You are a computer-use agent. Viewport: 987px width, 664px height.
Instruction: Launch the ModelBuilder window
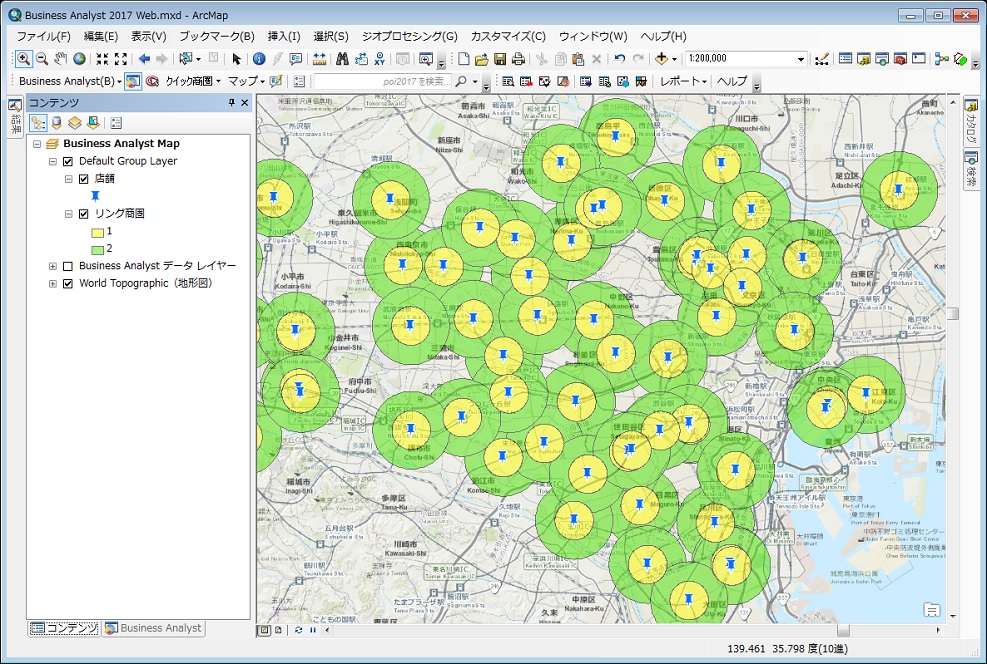[x=942, y=59]
